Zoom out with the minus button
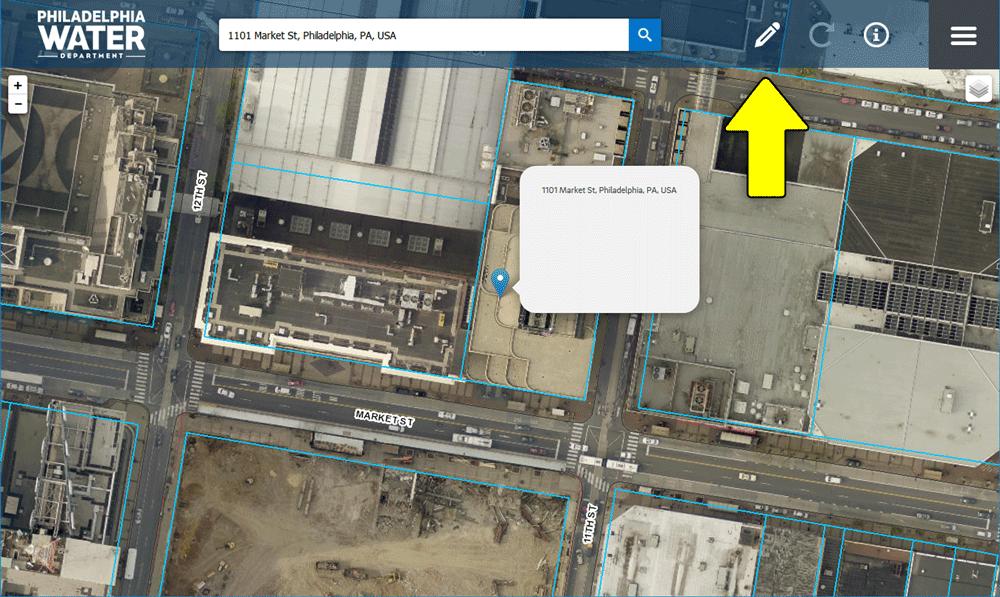 [17, 104]
